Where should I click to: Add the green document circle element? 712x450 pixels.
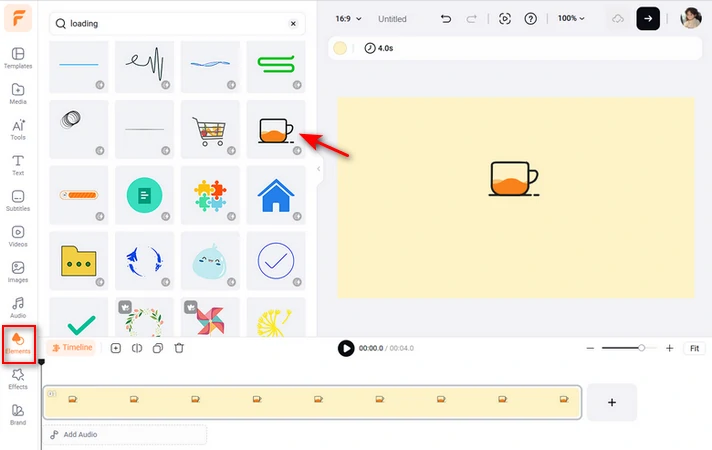[144, 195]
